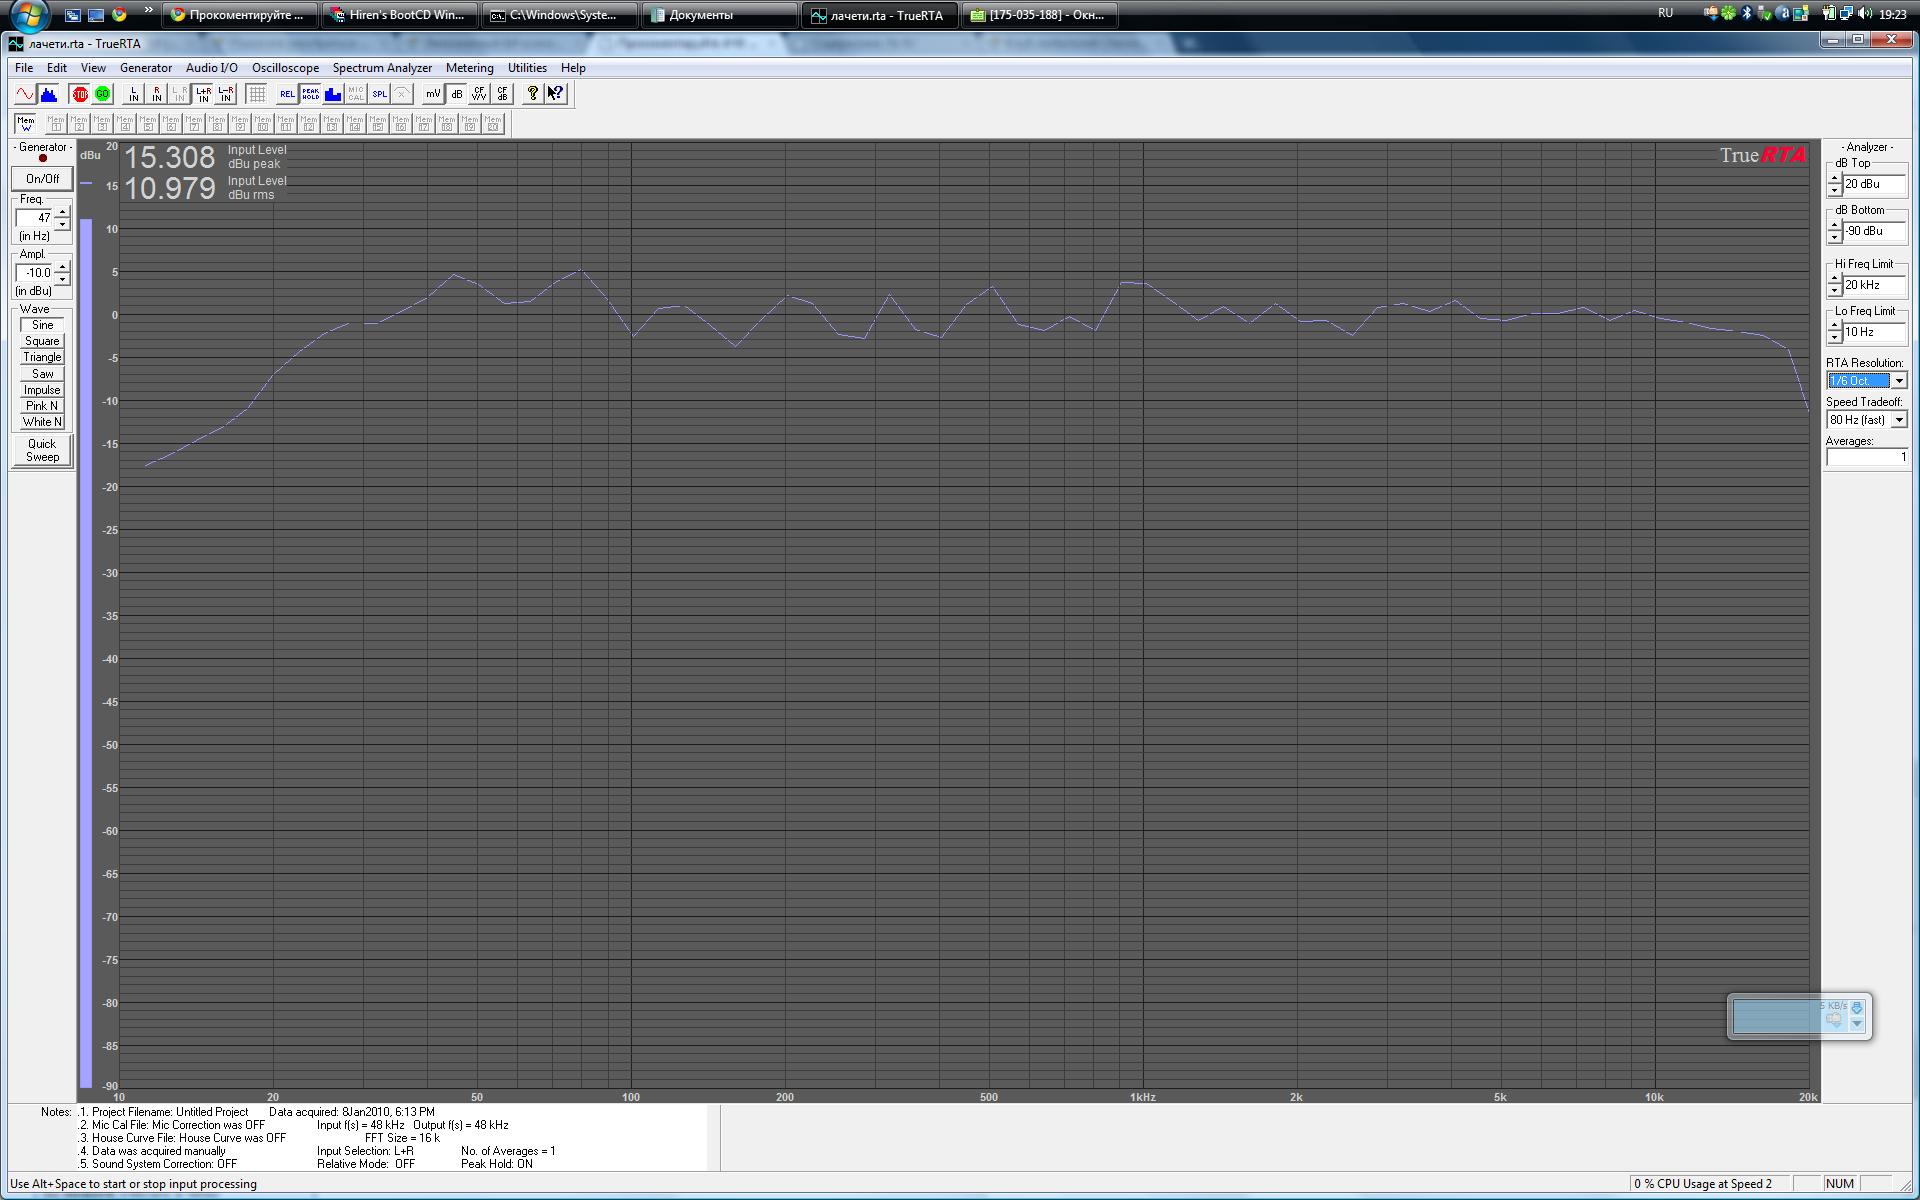Choose Pink N noise waveform
This screenshot has height=1200, width=1920.
click(x=42, y=405)
